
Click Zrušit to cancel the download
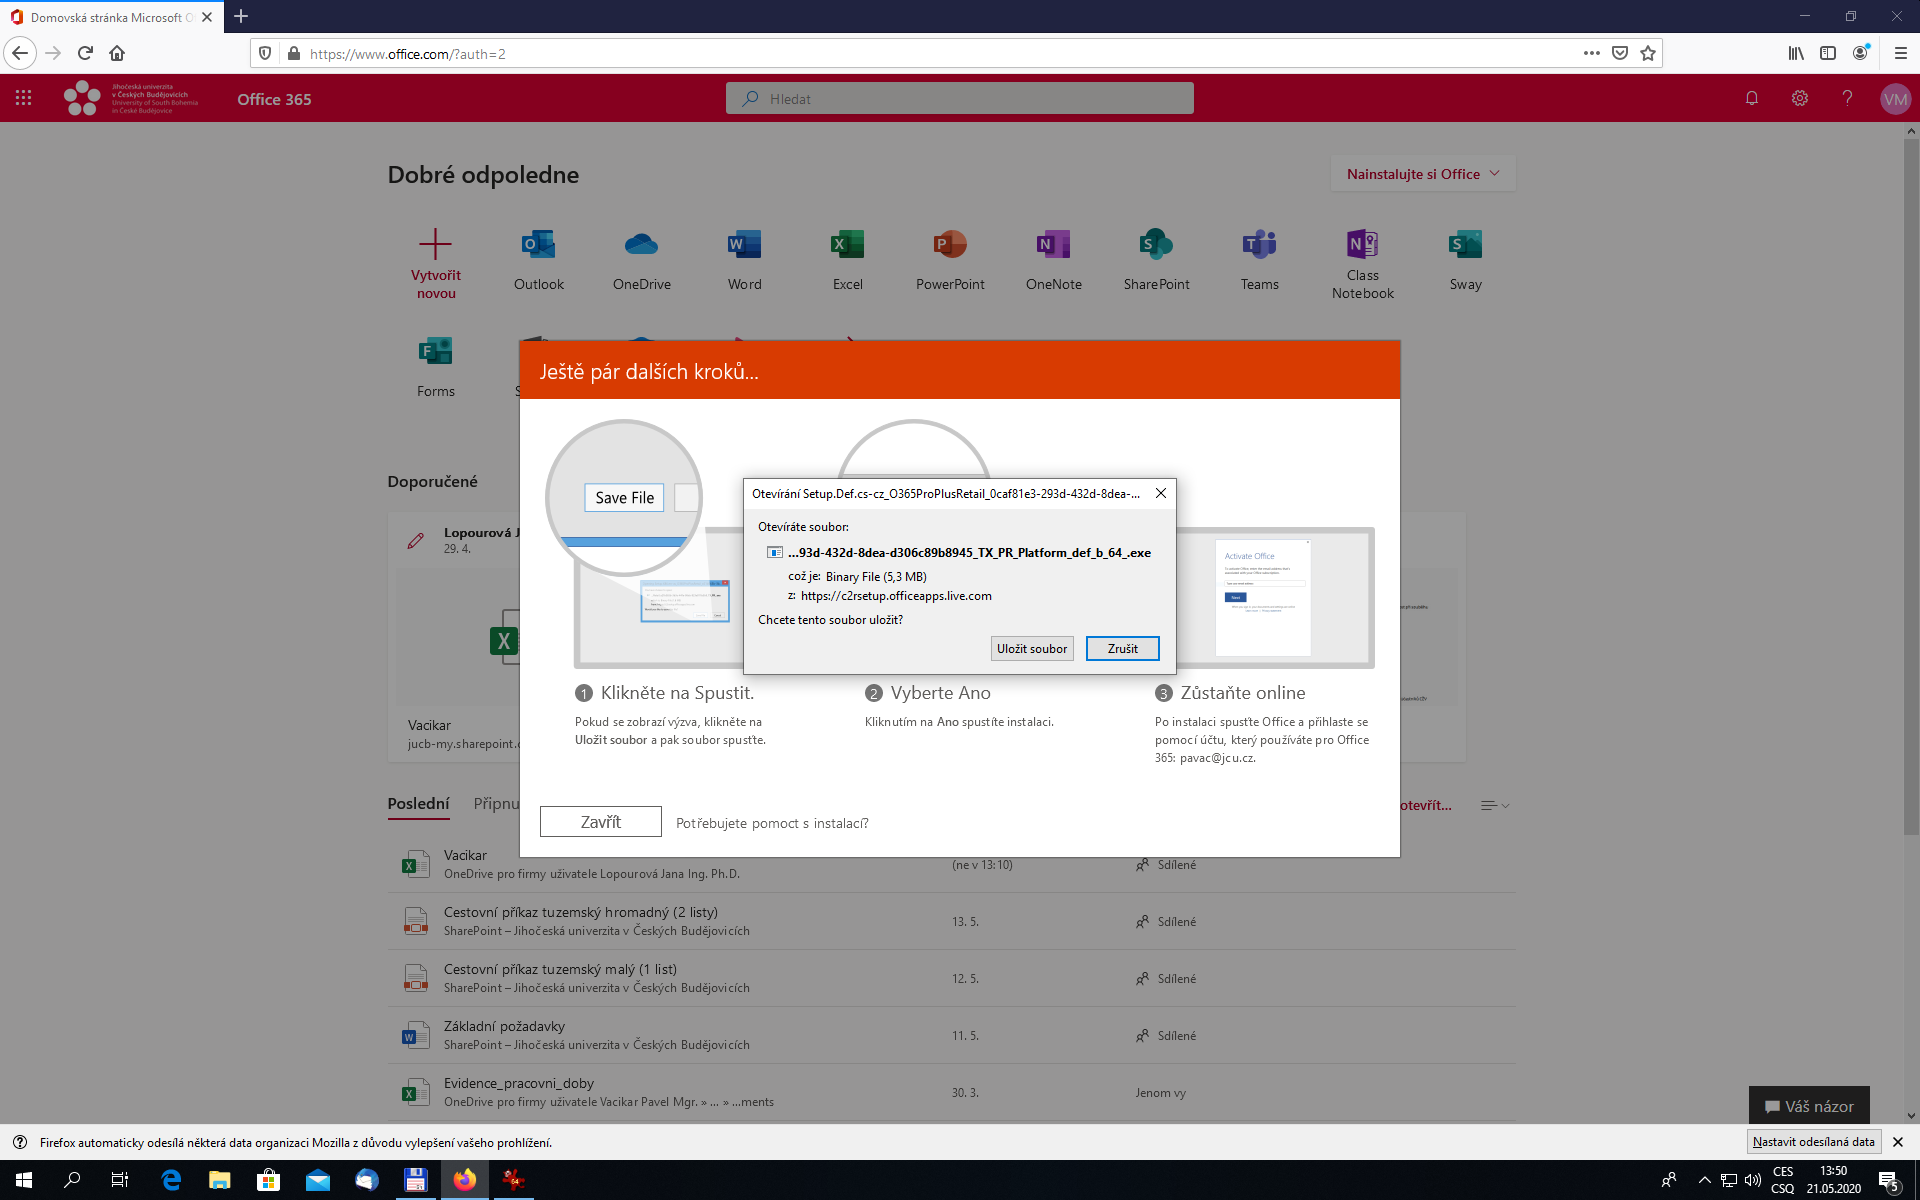(x=1123, y=648)
